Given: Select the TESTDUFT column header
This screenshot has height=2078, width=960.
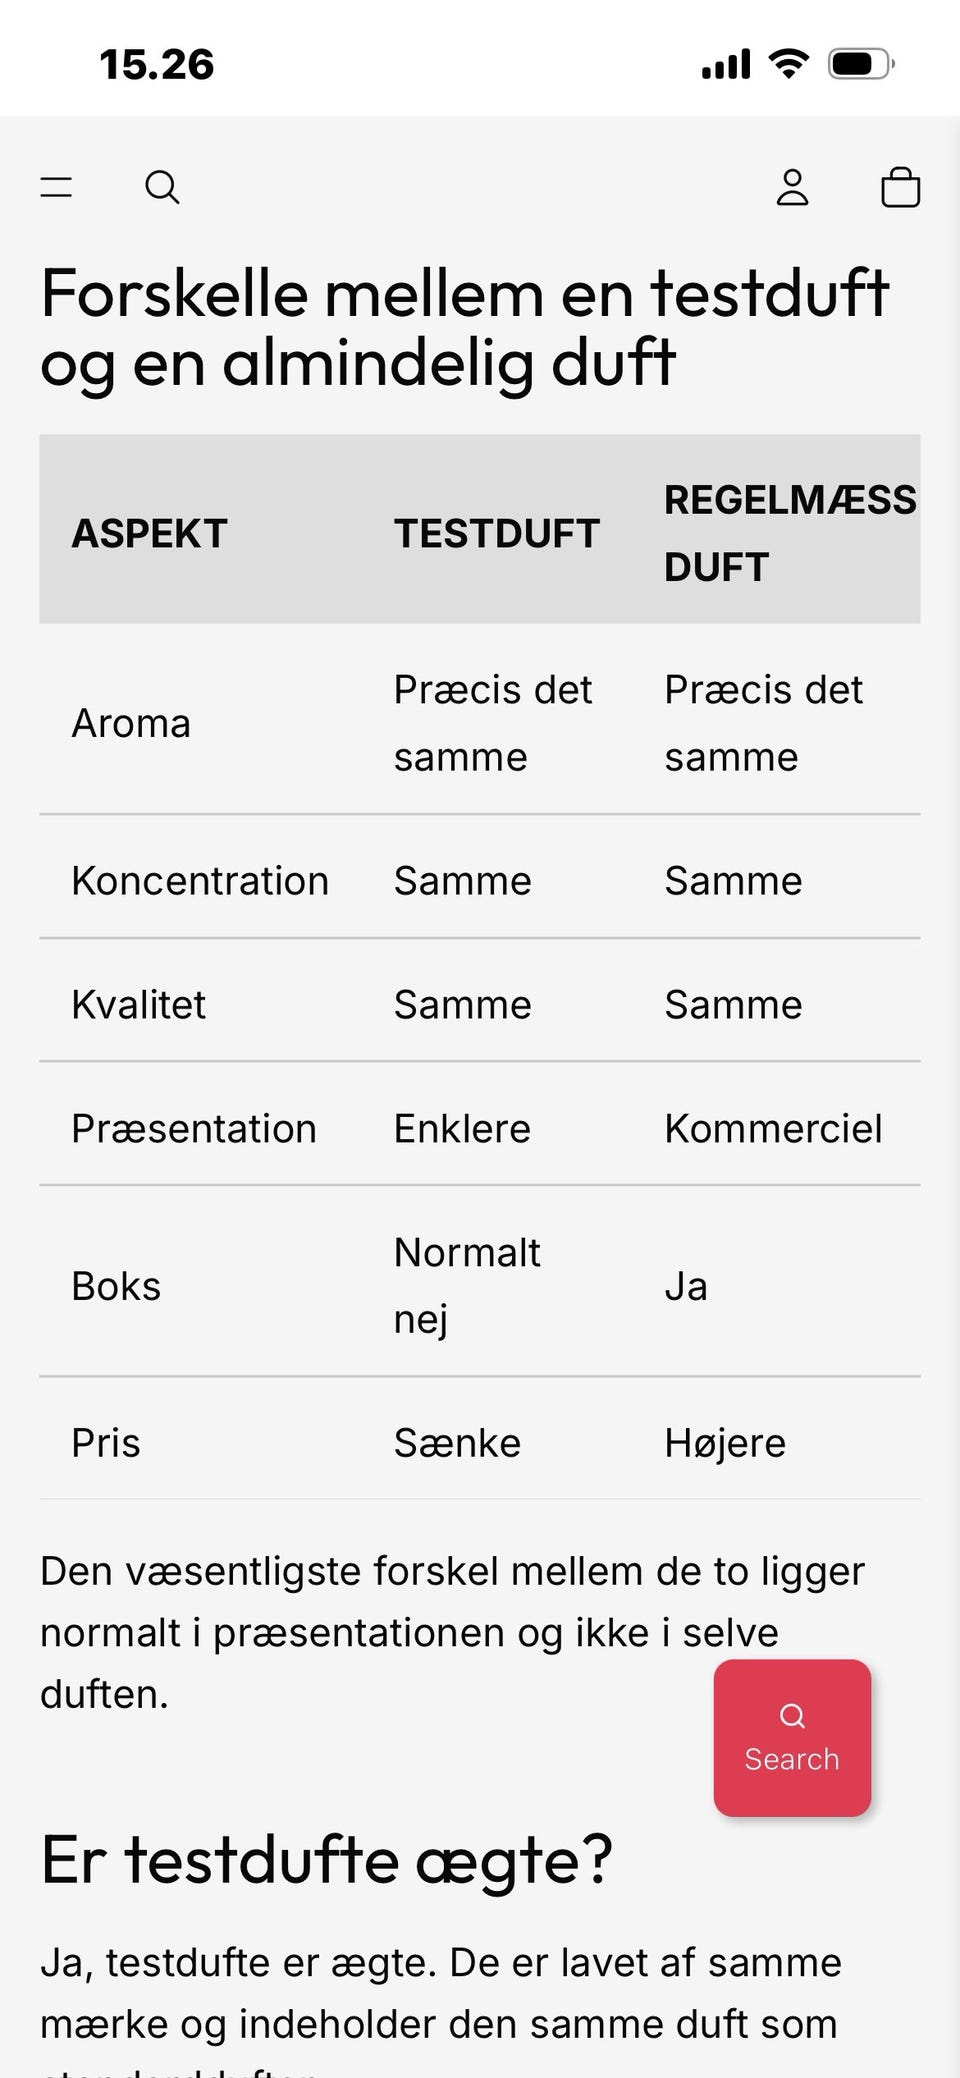Looking at the screenshot, I should coord(496,533).
